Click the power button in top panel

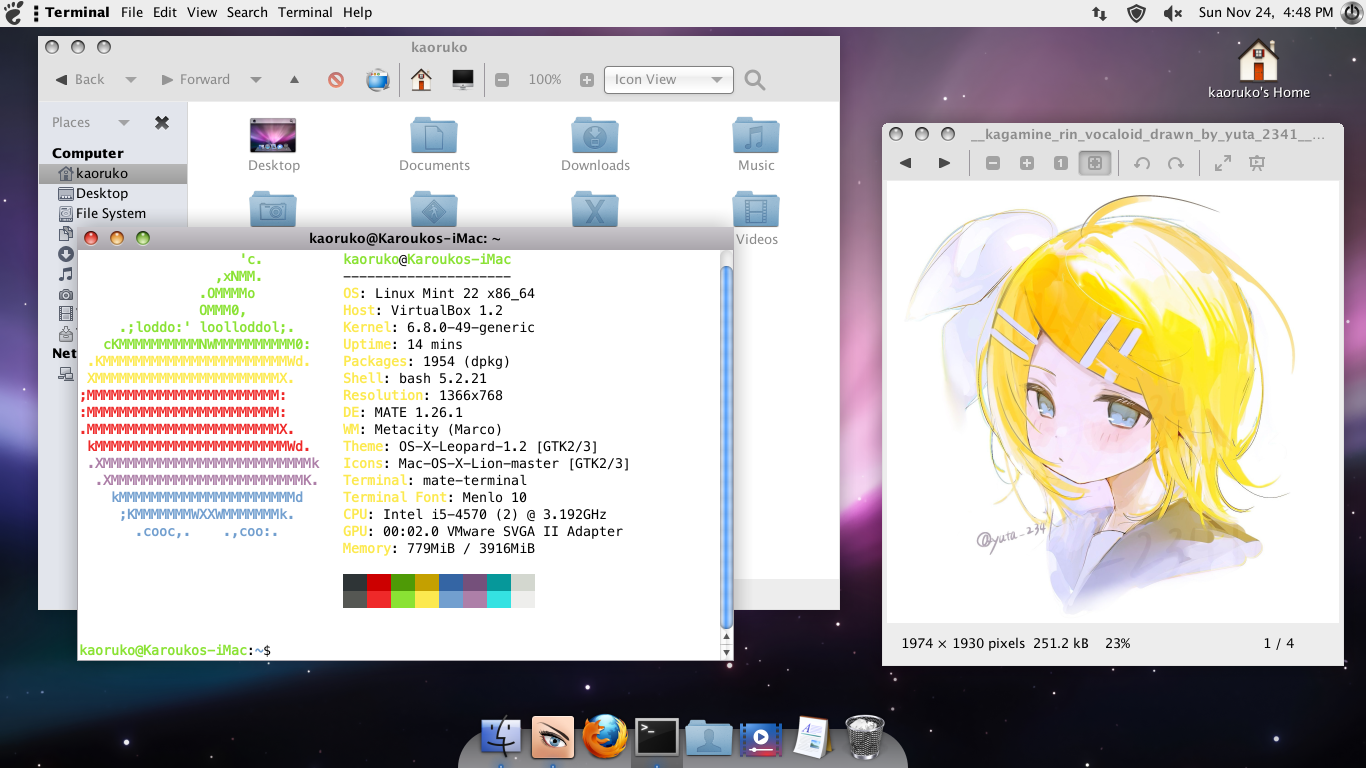pos(1351,12)
